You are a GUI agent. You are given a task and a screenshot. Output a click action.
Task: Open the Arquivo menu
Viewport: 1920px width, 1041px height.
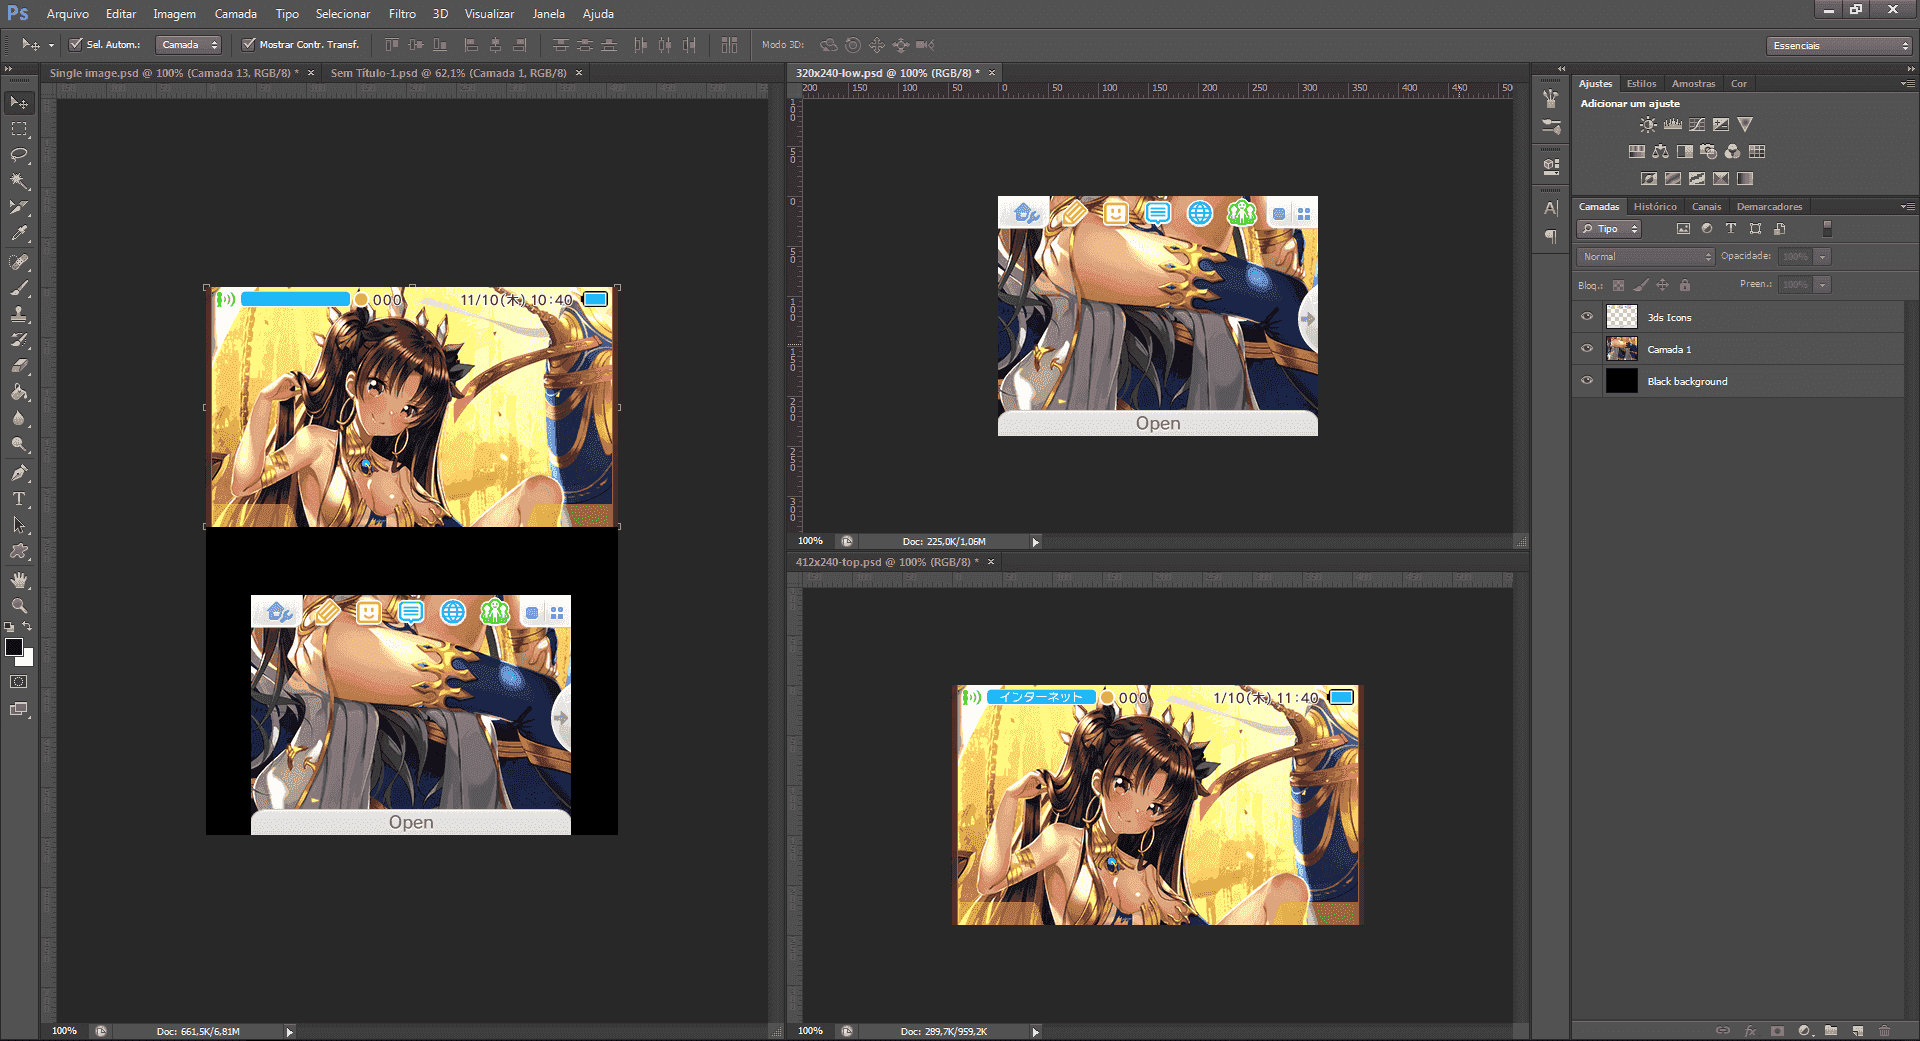click(68, 14)
